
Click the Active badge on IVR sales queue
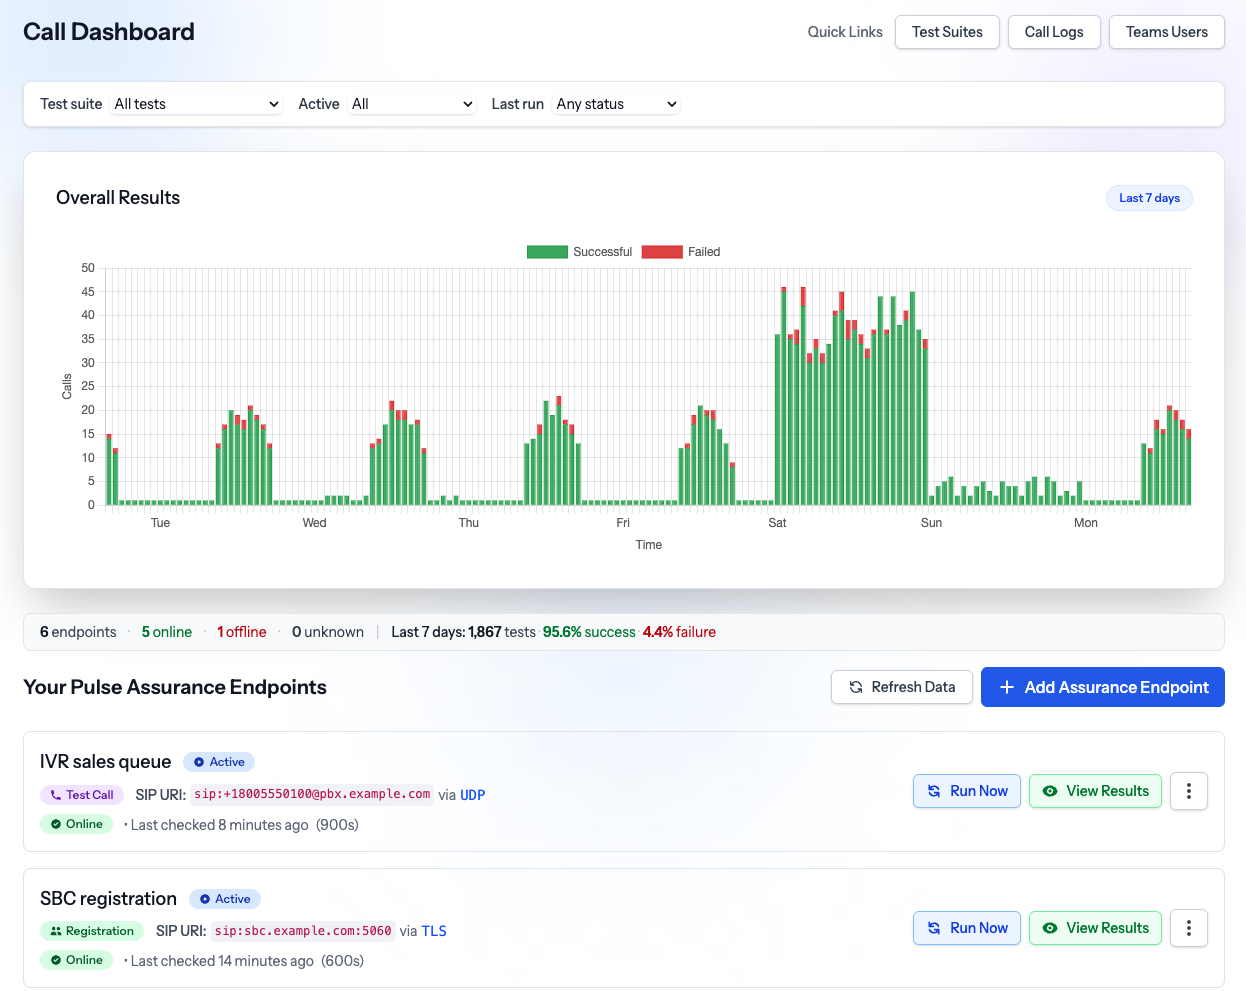coord(219,762)
